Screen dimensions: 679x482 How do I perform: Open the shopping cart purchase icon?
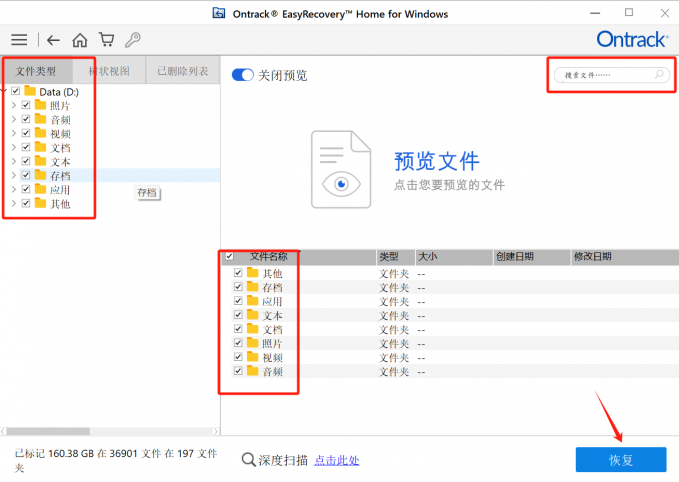click(105, 40)
